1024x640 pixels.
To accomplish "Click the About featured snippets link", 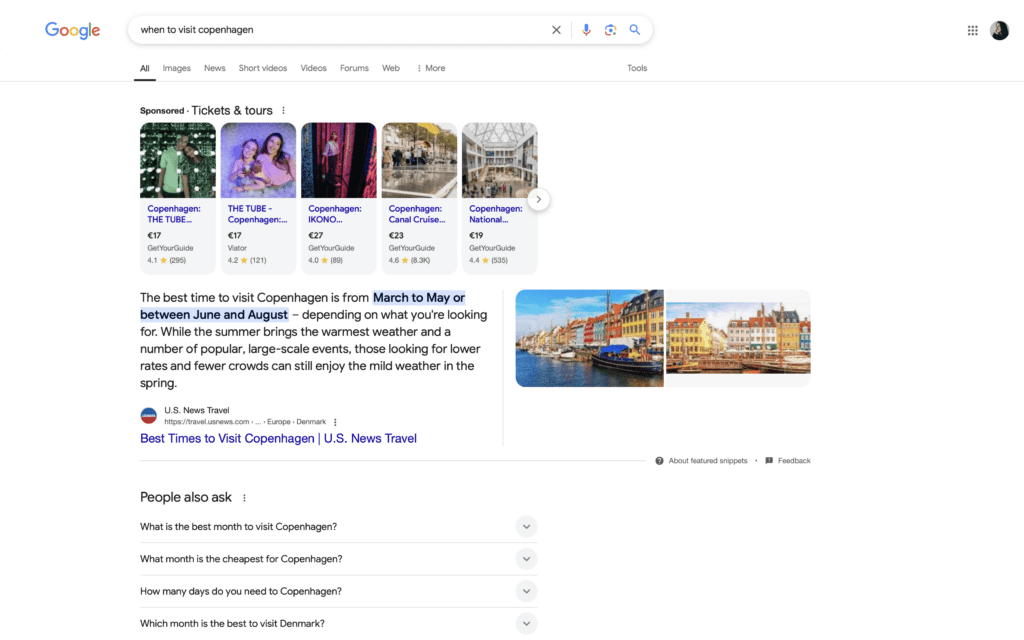I will [707, 461].
